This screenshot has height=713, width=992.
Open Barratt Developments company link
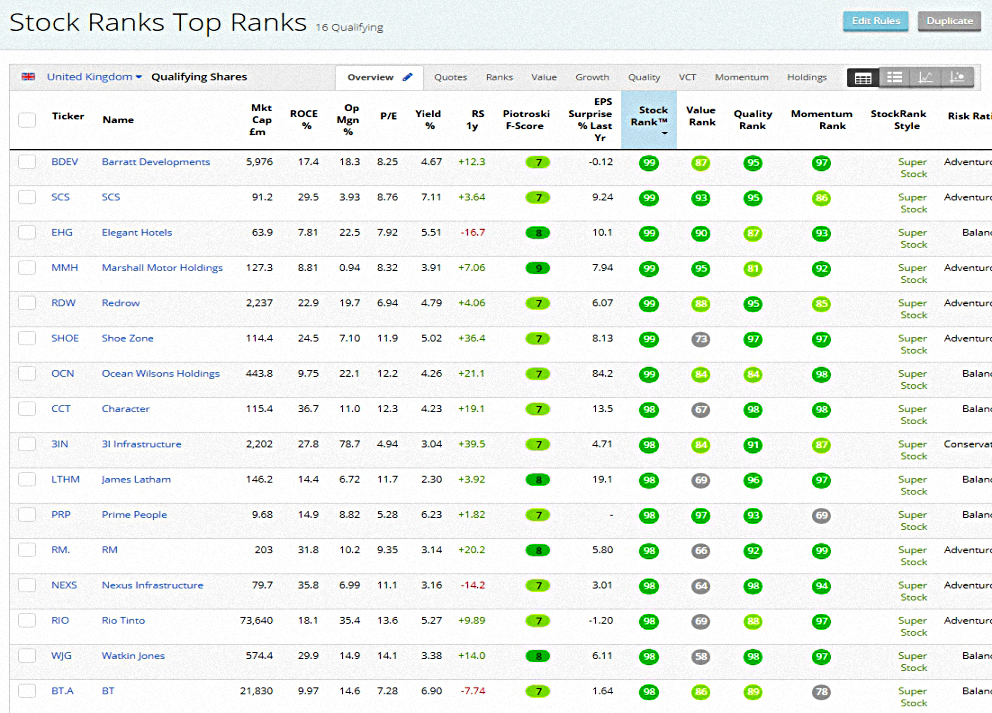pos(156,162)
